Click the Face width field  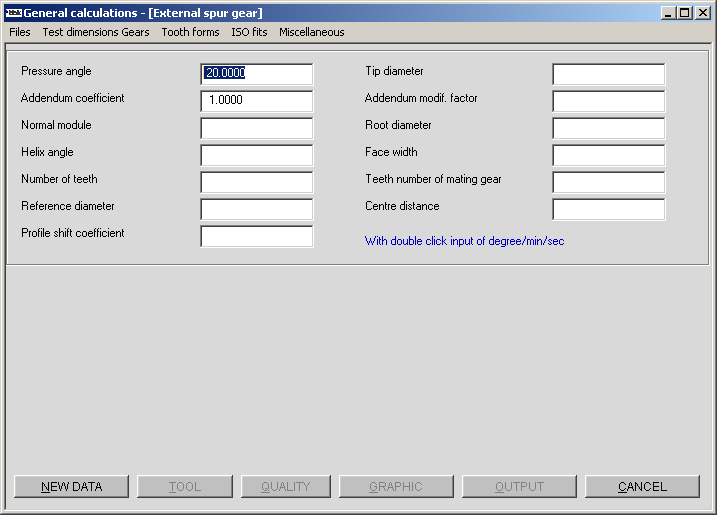coord(608,155)
